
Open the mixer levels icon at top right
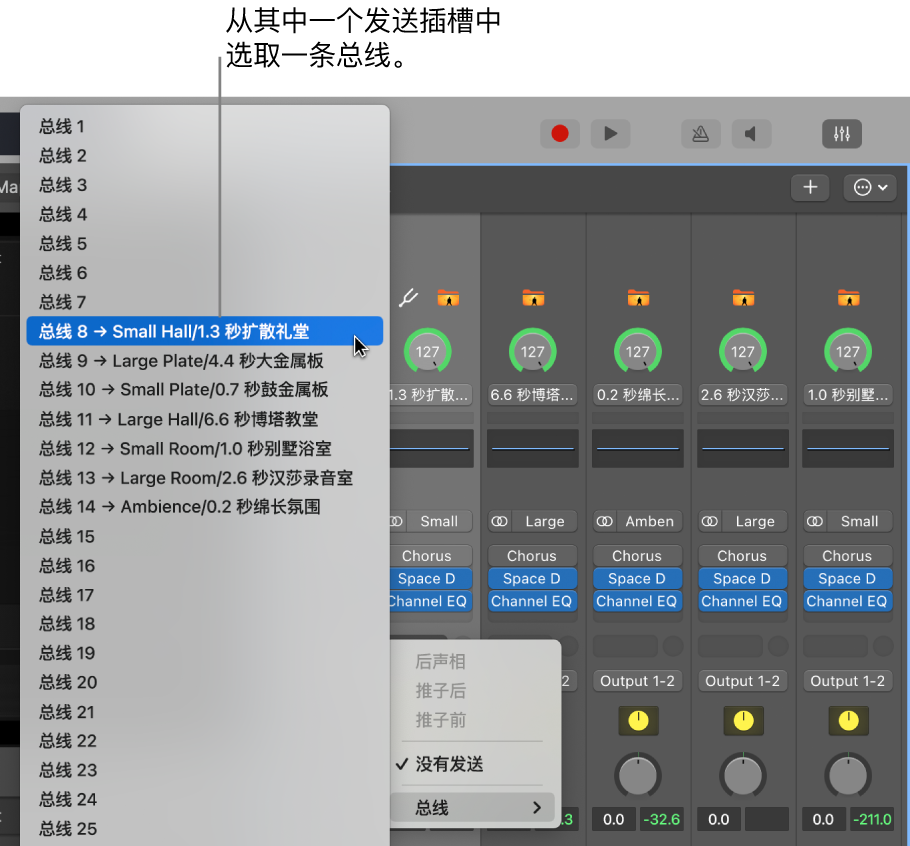[841, 133]
